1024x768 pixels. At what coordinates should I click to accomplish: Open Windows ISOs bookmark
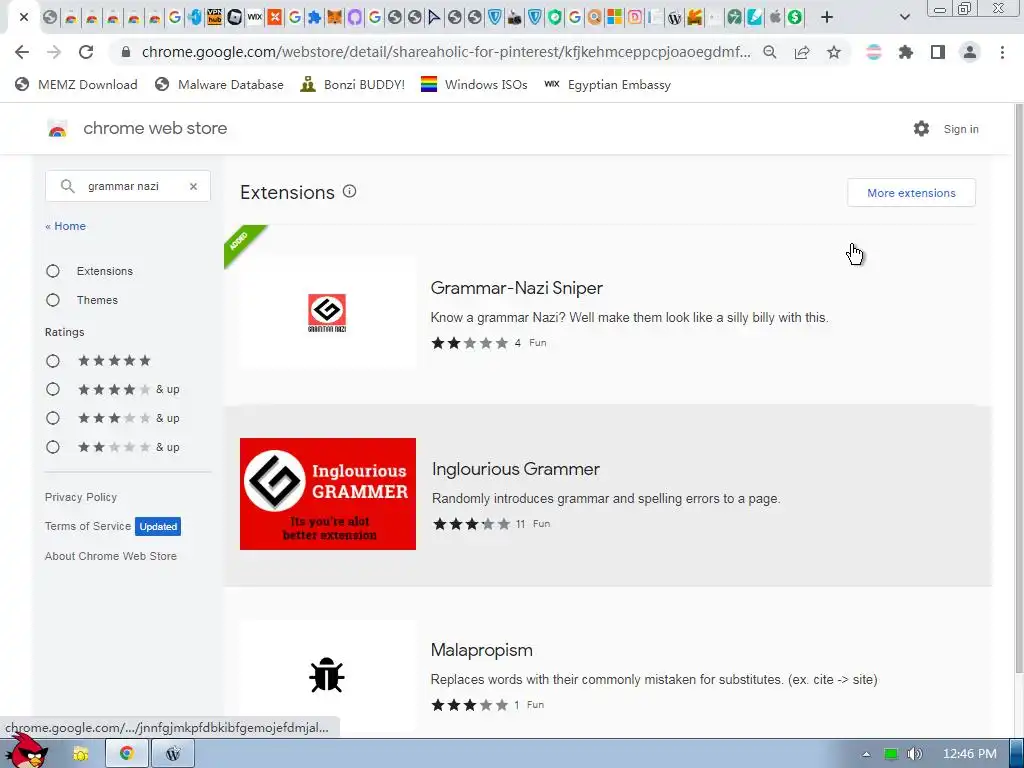click(474, 84)
